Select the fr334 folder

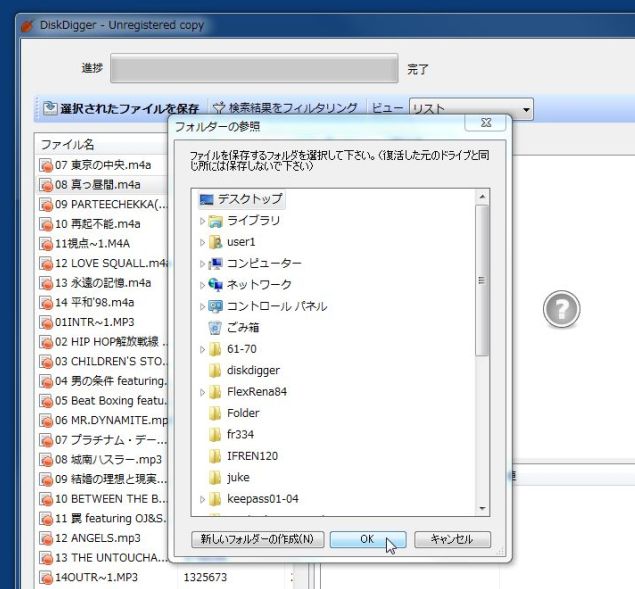[241, 435]
